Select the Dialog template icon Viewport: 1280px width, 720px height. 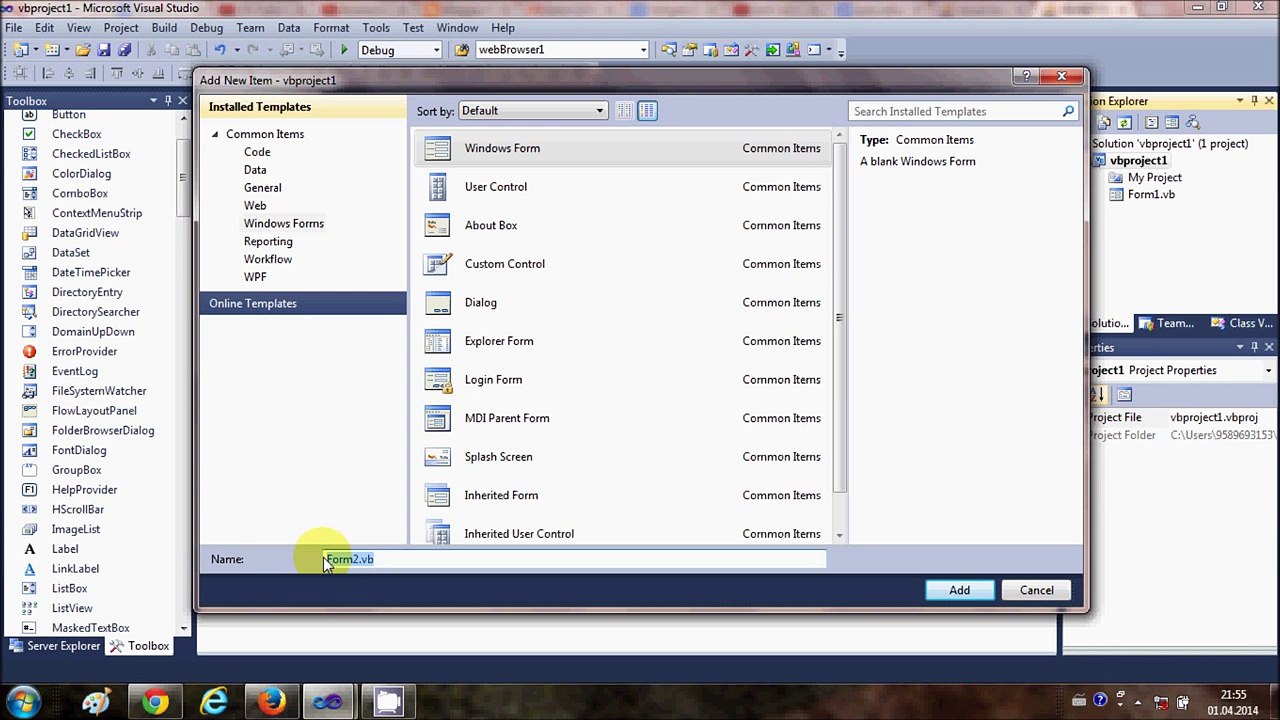(437, 302)
